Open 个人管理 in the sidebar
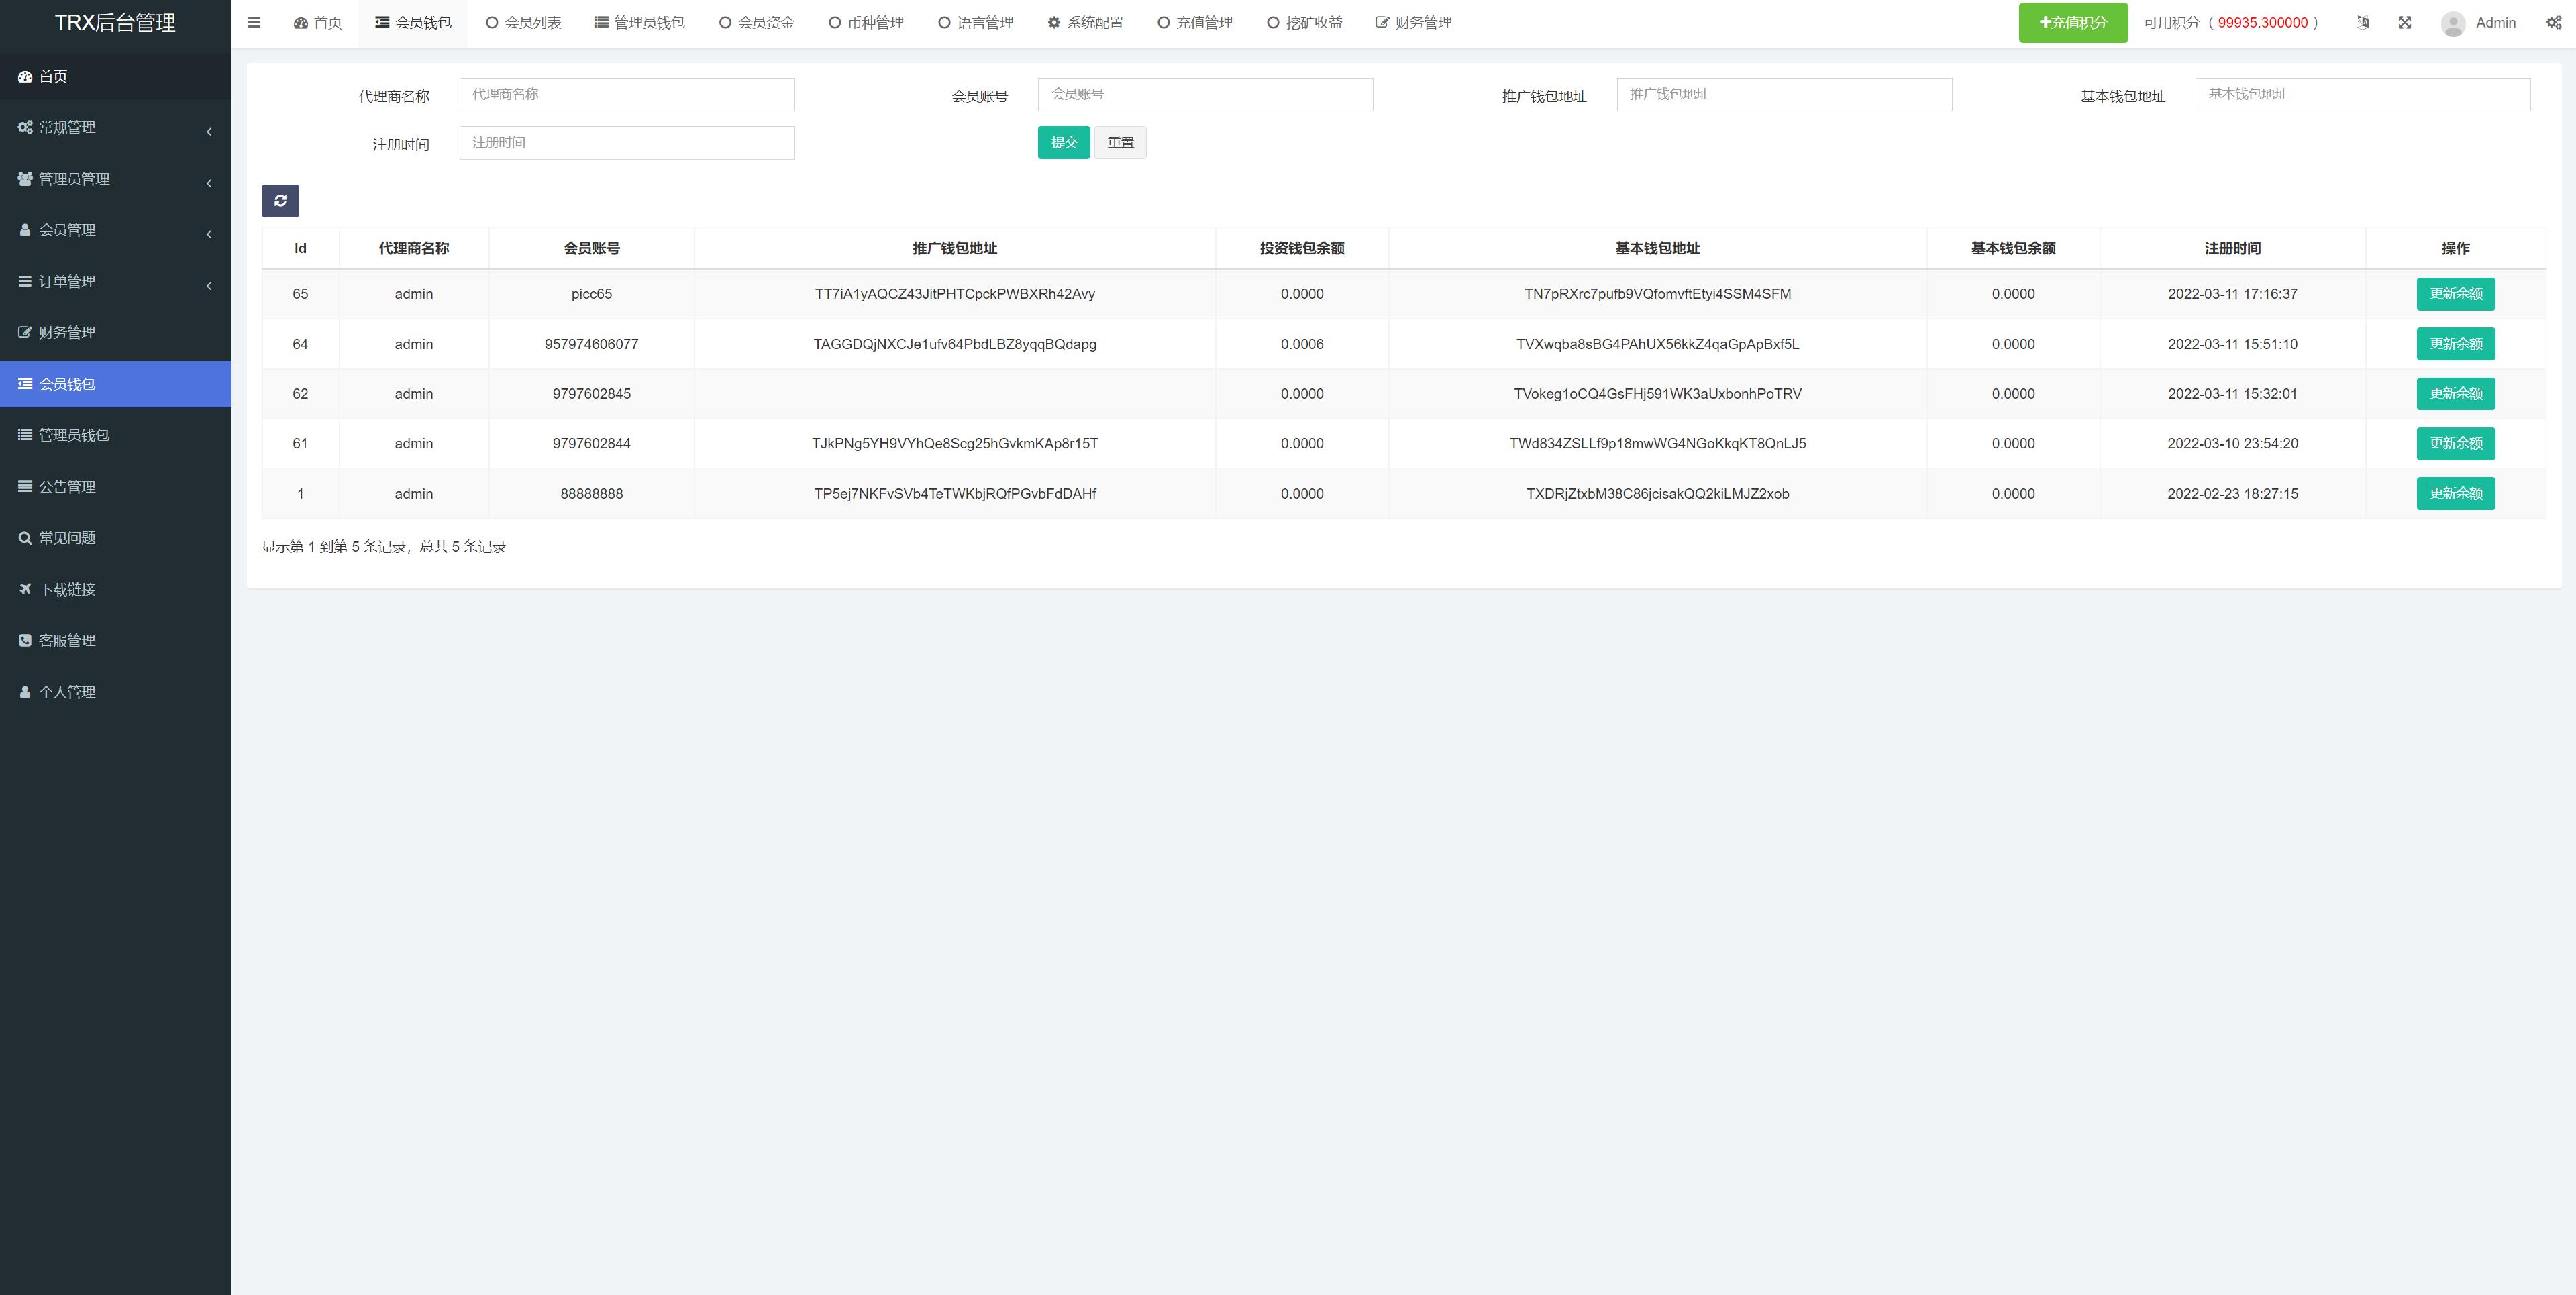This screenshot has width=2576, height=1295. [116, 692]
